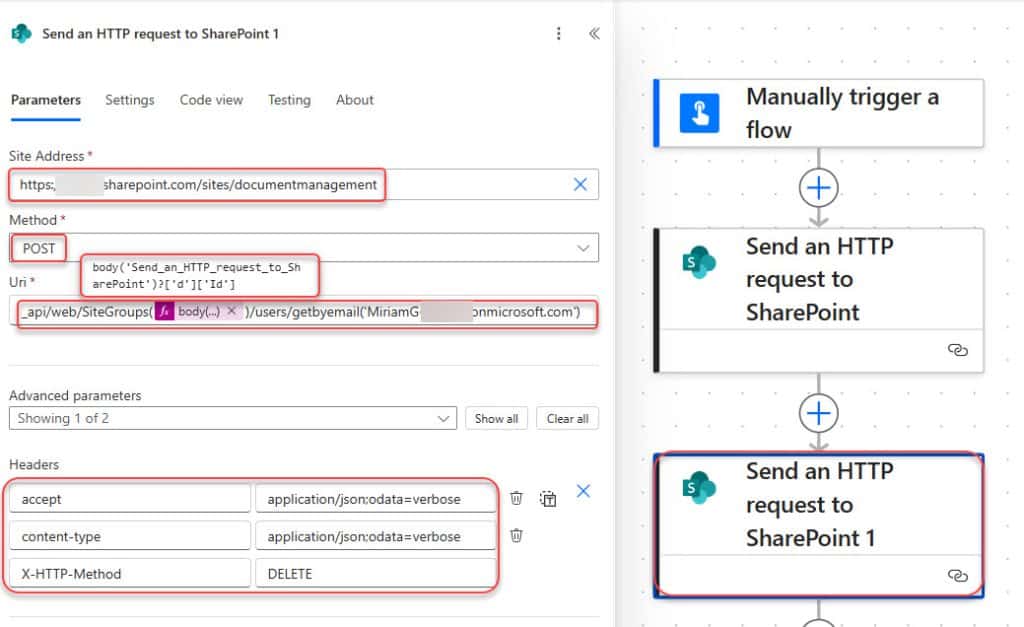Click chain icon on first HTTP request card
Viewport: 1024px width, 627px height.
[958, 351]
